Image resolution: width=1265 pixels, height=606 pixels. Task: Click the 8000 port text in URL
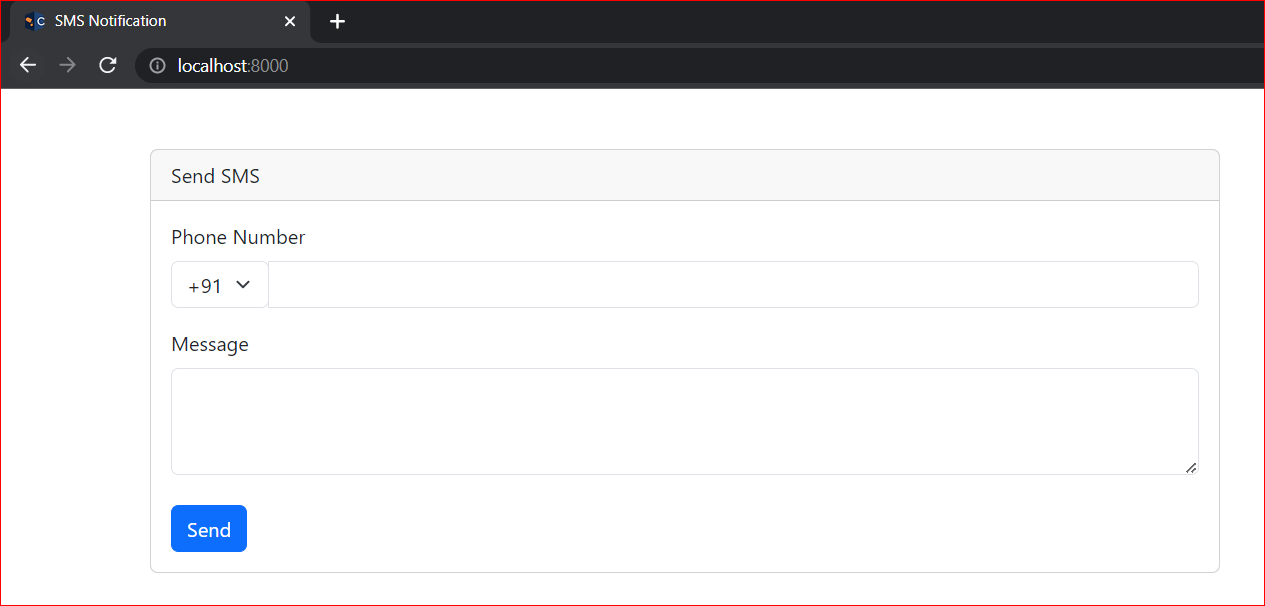coord(269,66)
